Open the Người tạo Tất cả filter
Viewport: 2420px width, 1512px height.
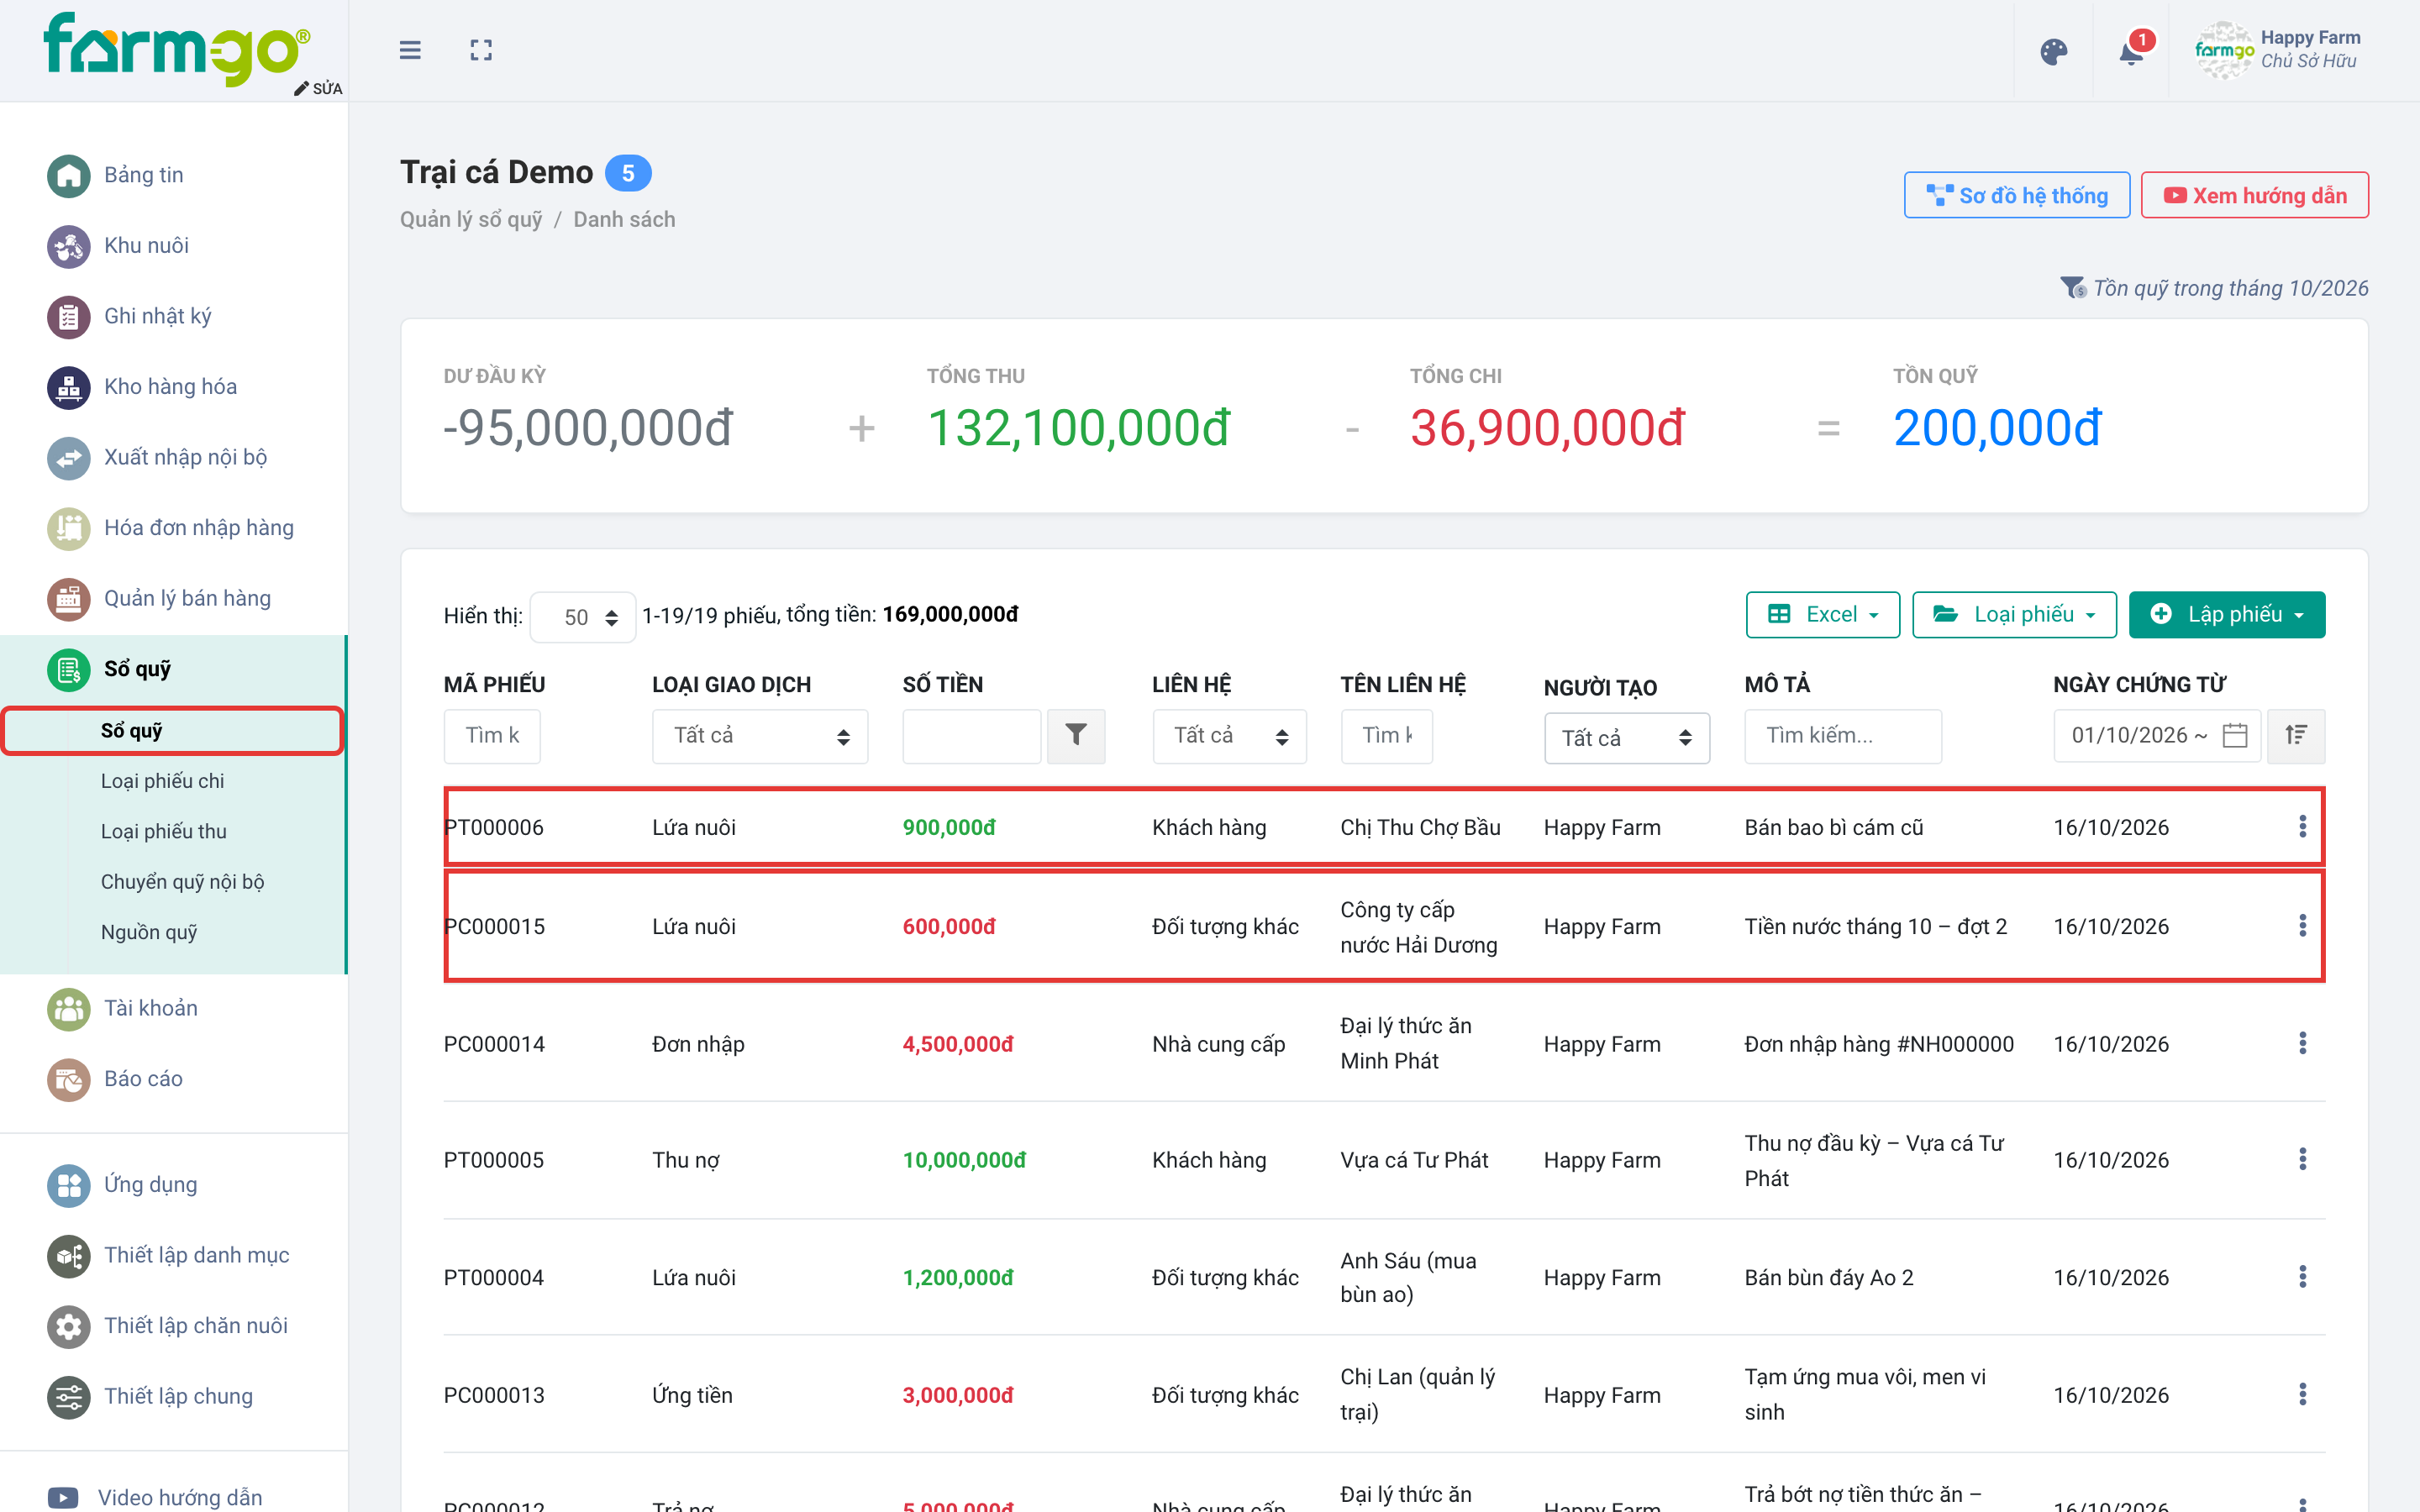pyautogui.click(x=1626, y=739)
